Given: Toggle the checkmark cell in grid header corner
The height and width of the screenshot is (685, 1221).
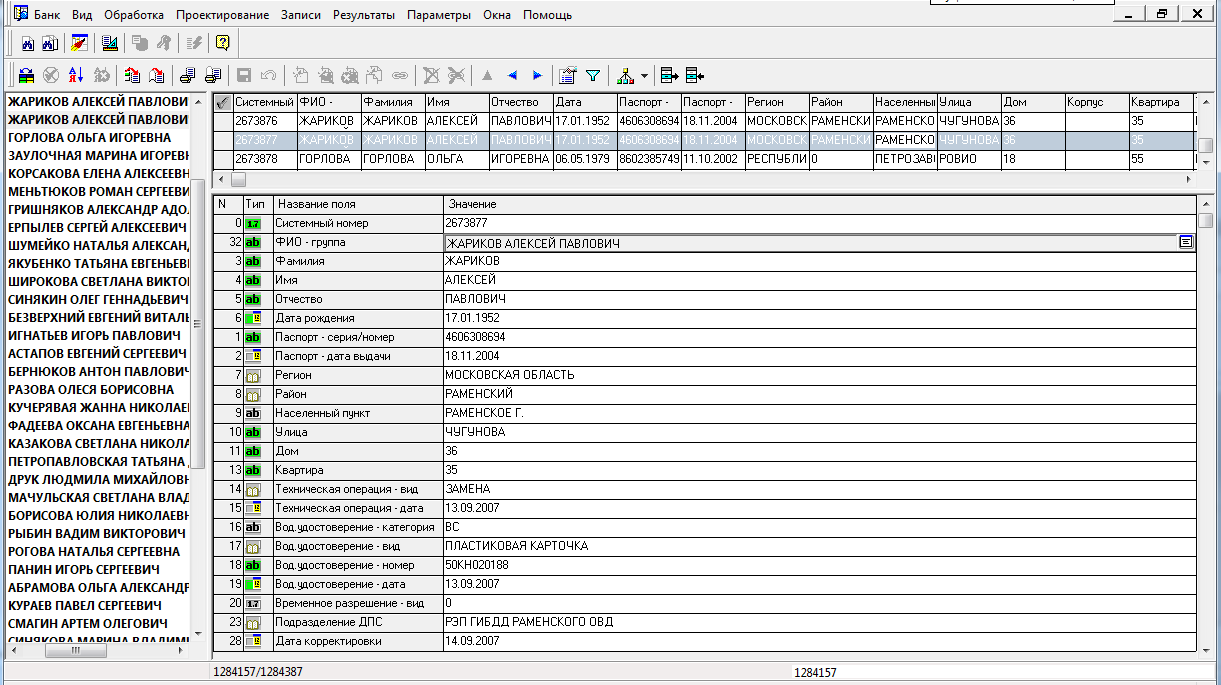Looking at the screenshot, I should (x=222, y=102).
